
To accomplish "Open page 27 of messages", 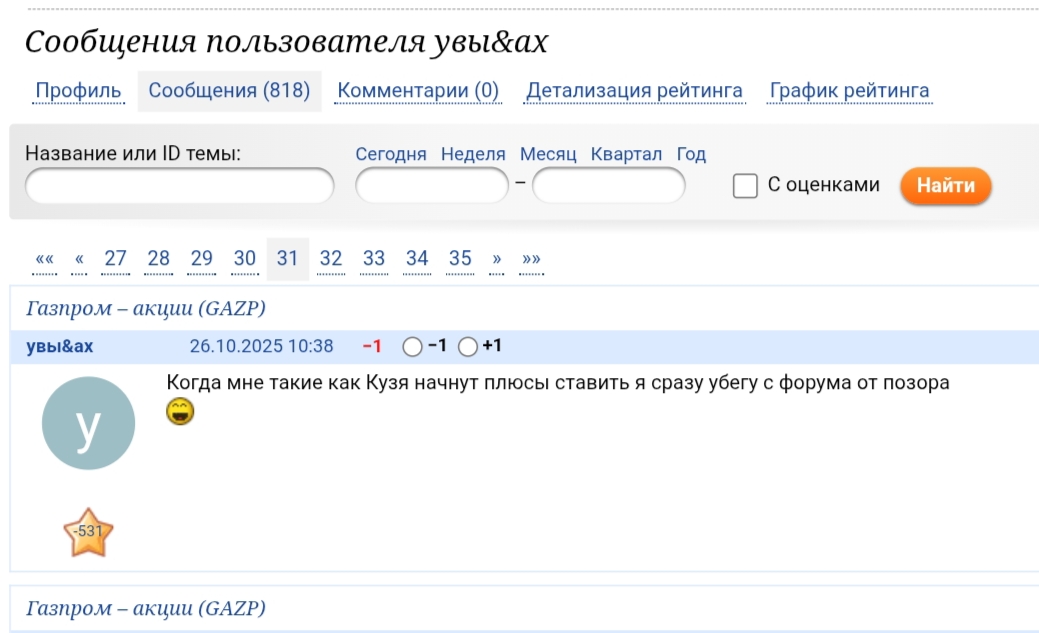I will (x=115, y=259).
